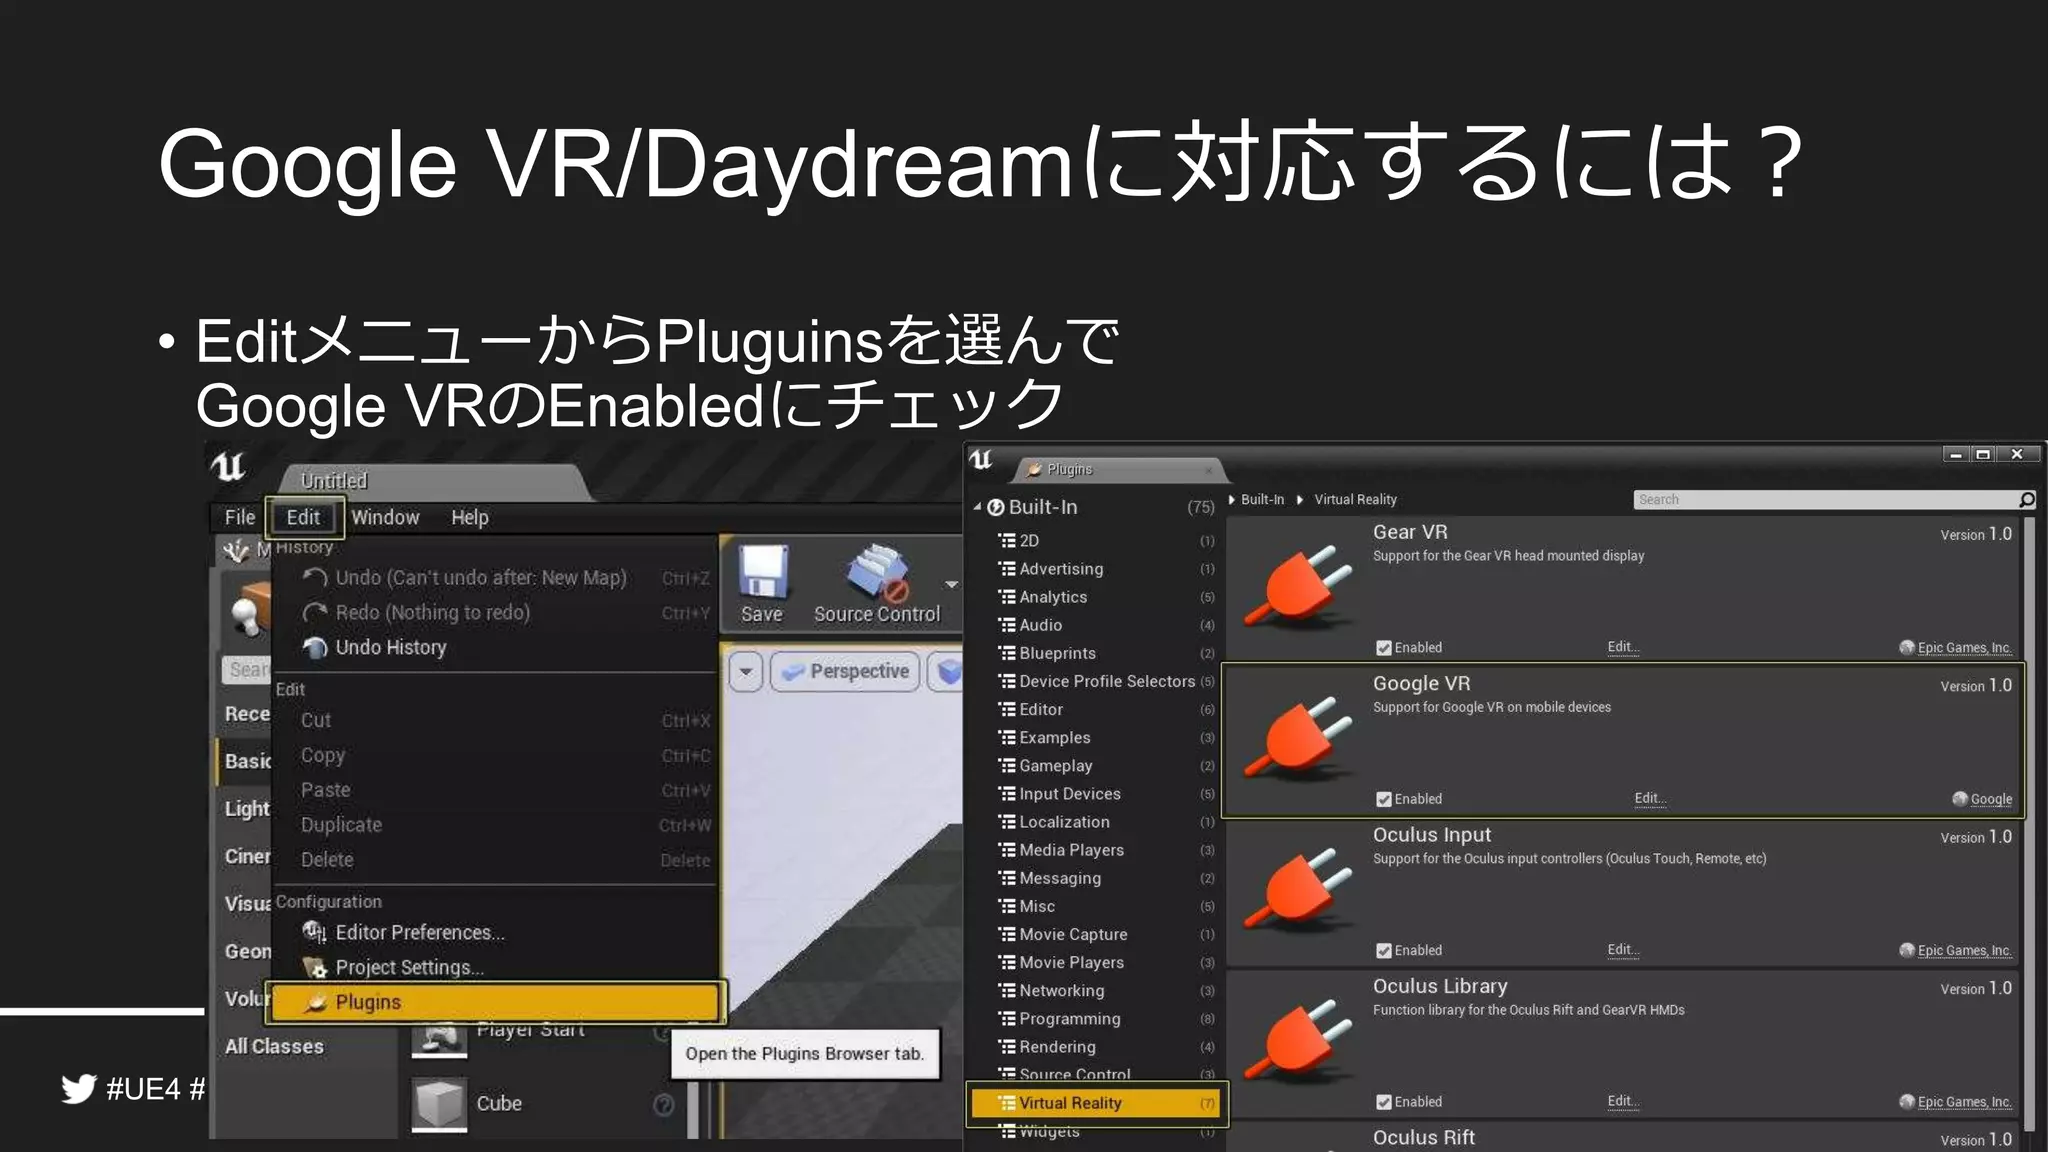This screenshot has width=2048, height=1152.
Task: Click the Blueprints category list icon
Action: (x=1007, y=653)
